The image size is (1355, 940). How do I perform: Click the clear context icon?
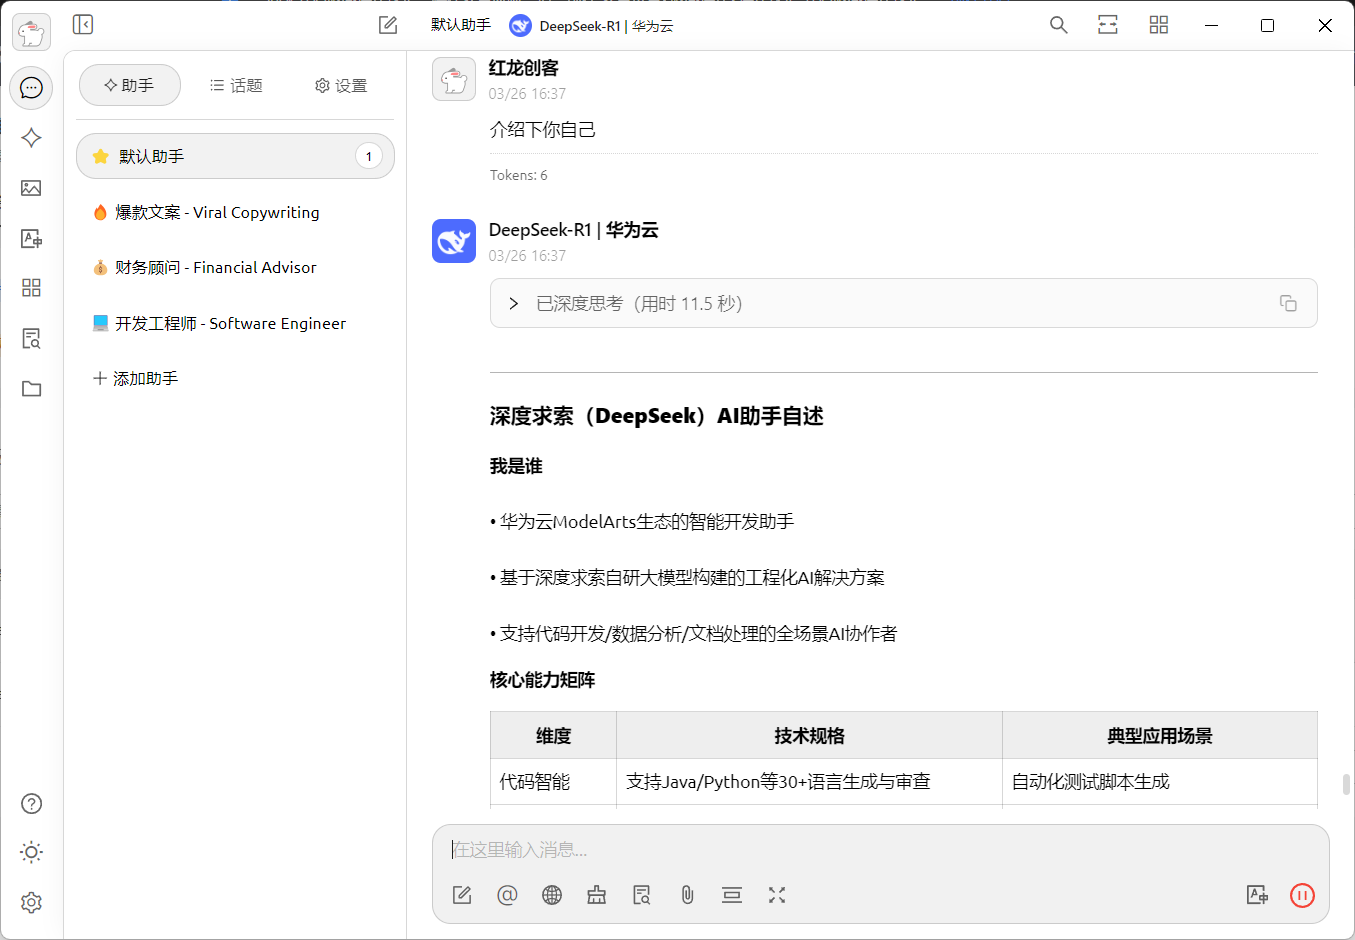click(x=732, y=895)
